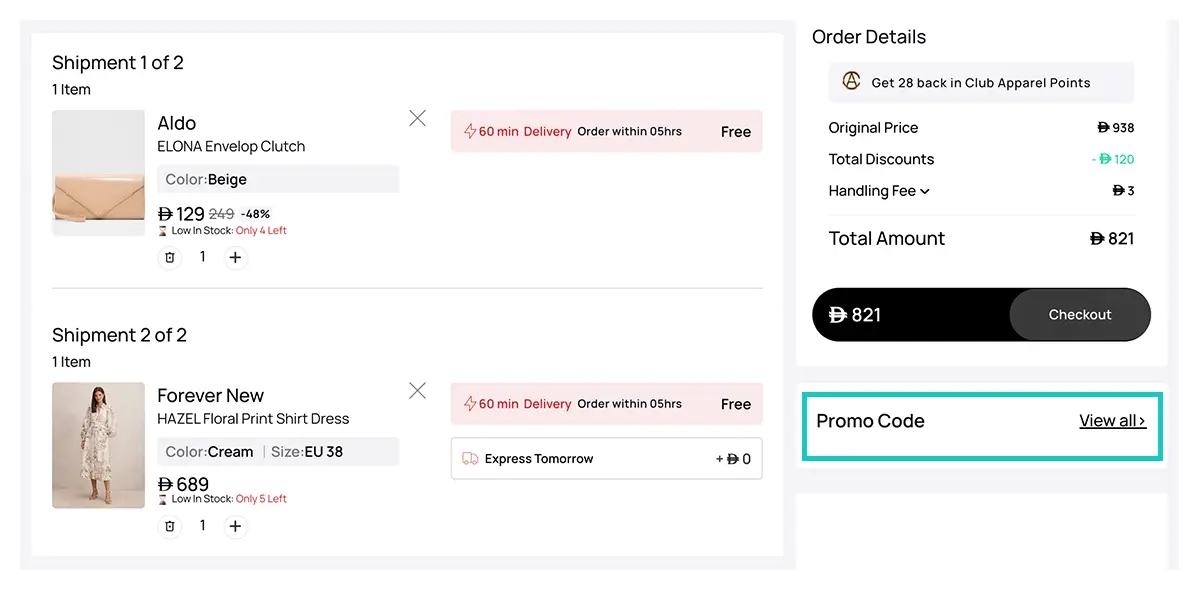Increase quantity of Aldo clutch
The height and width of the screenshot is (591, 1200).
235,257
